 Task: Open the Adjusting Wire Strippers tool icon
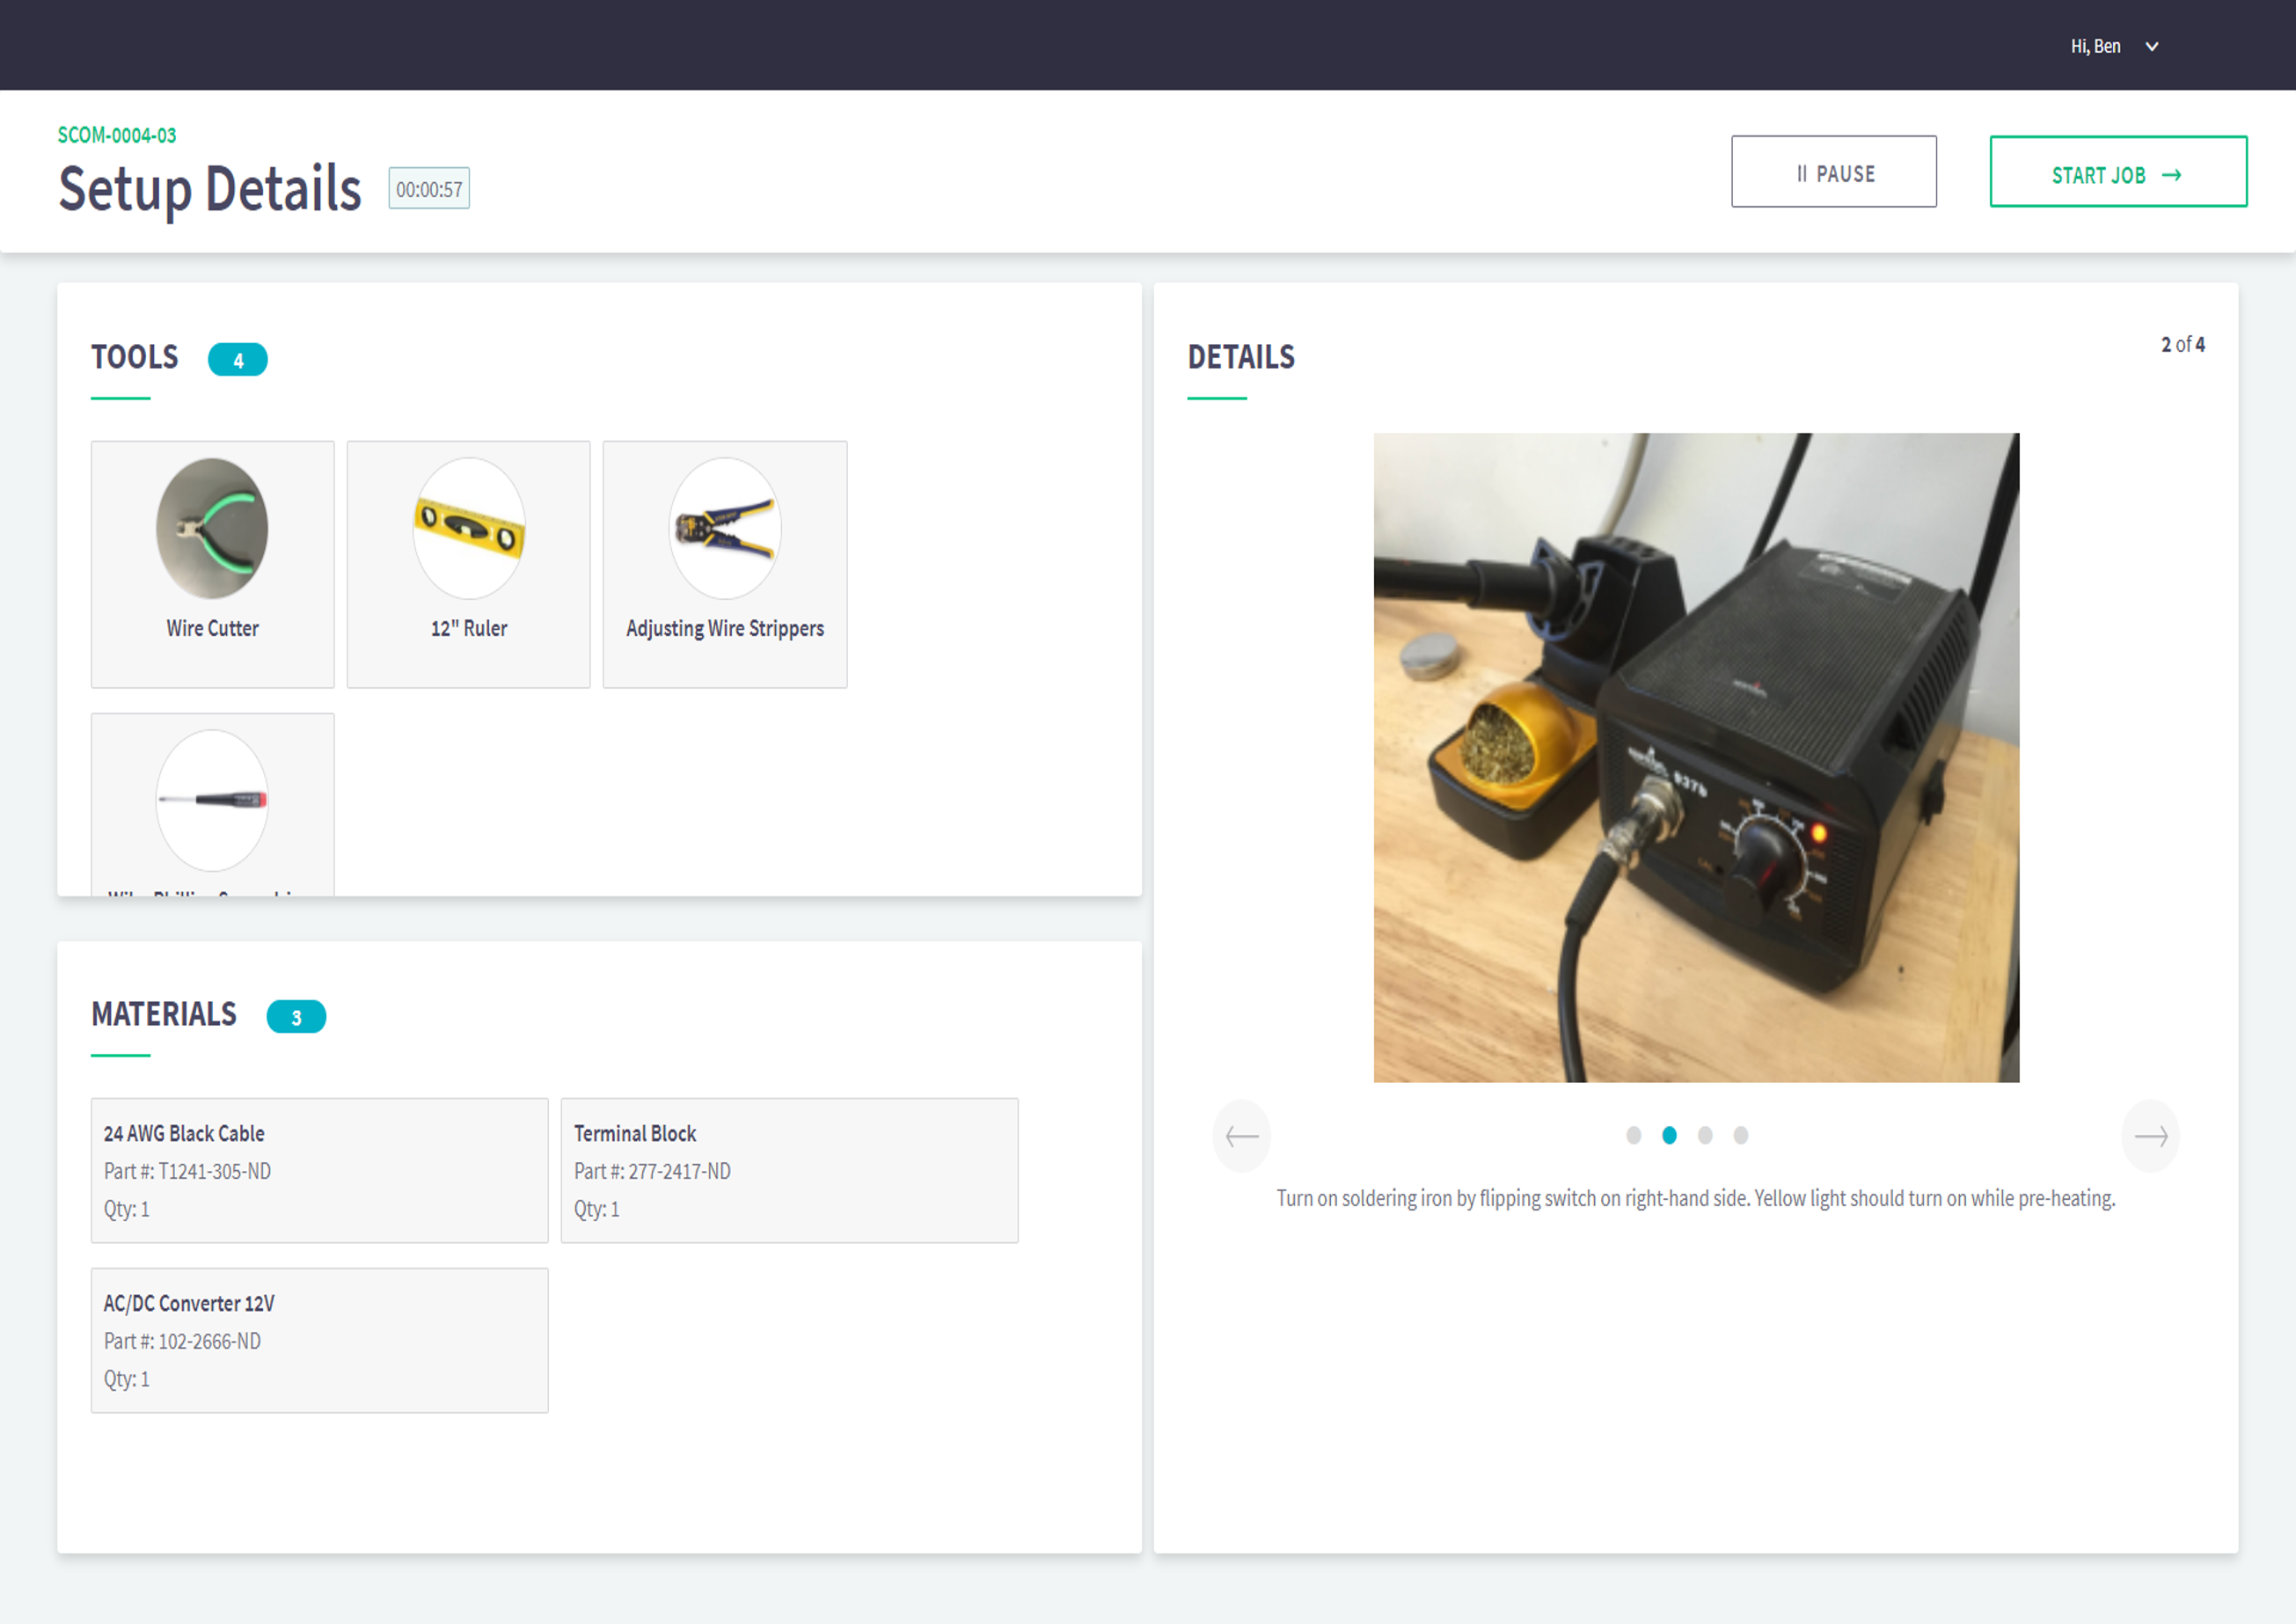click(x=725, y=528)
